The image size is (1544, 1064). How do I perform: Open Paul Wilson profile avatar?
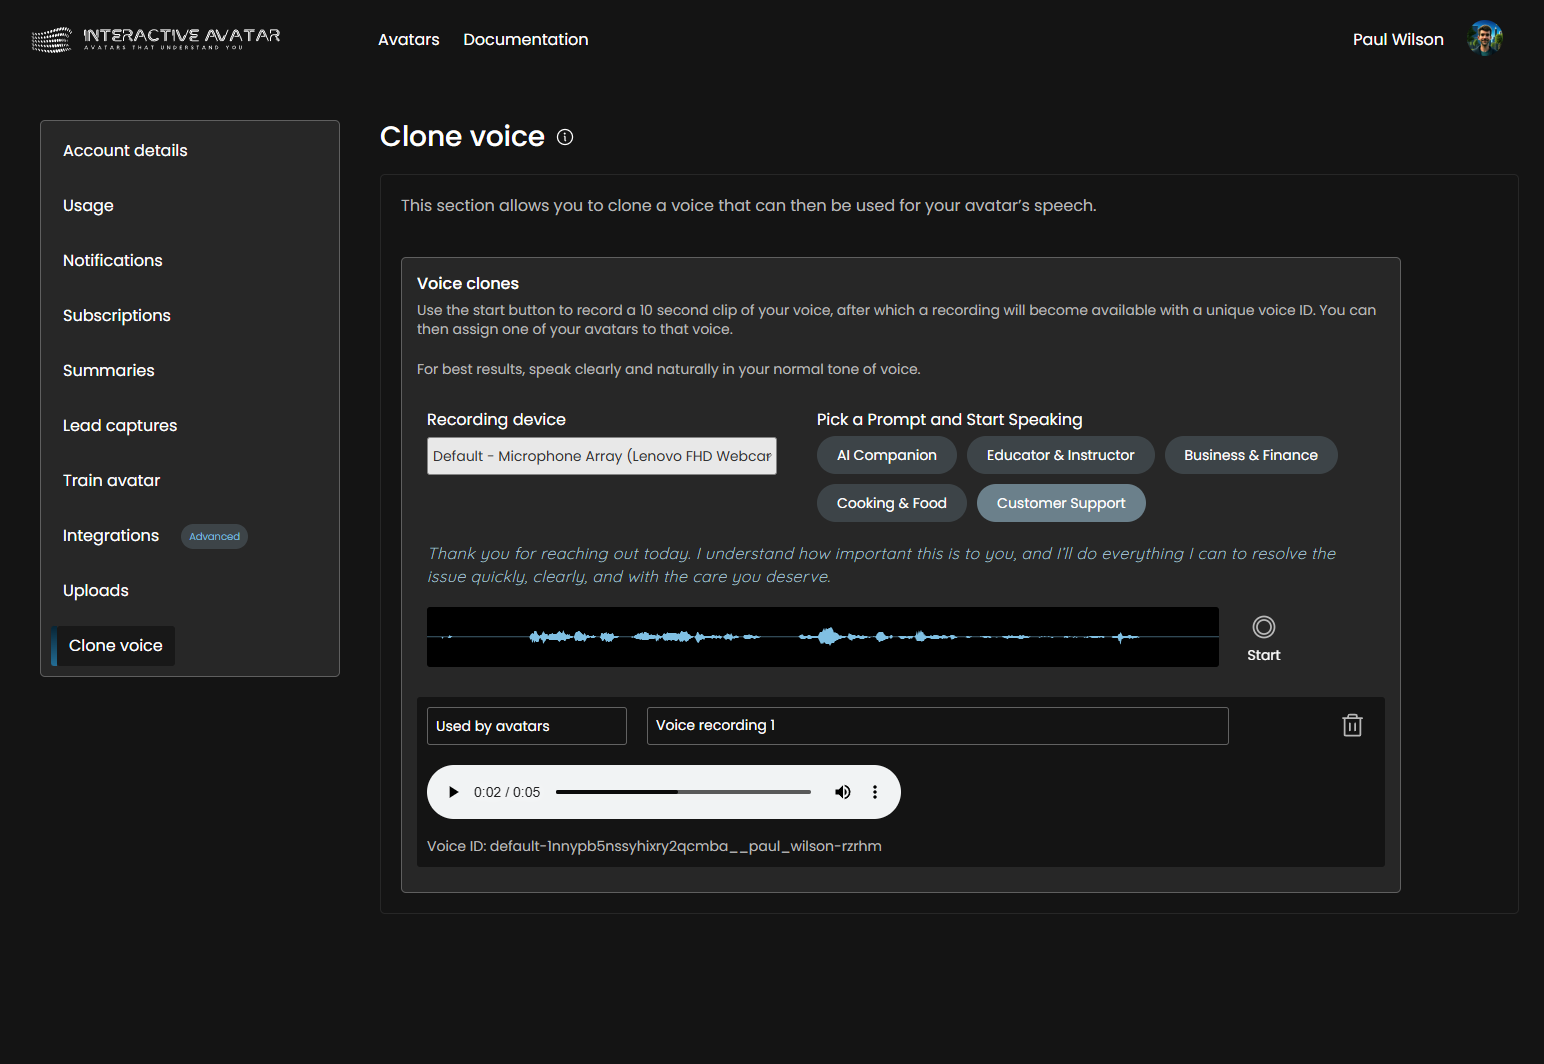tap(1484, 39)
